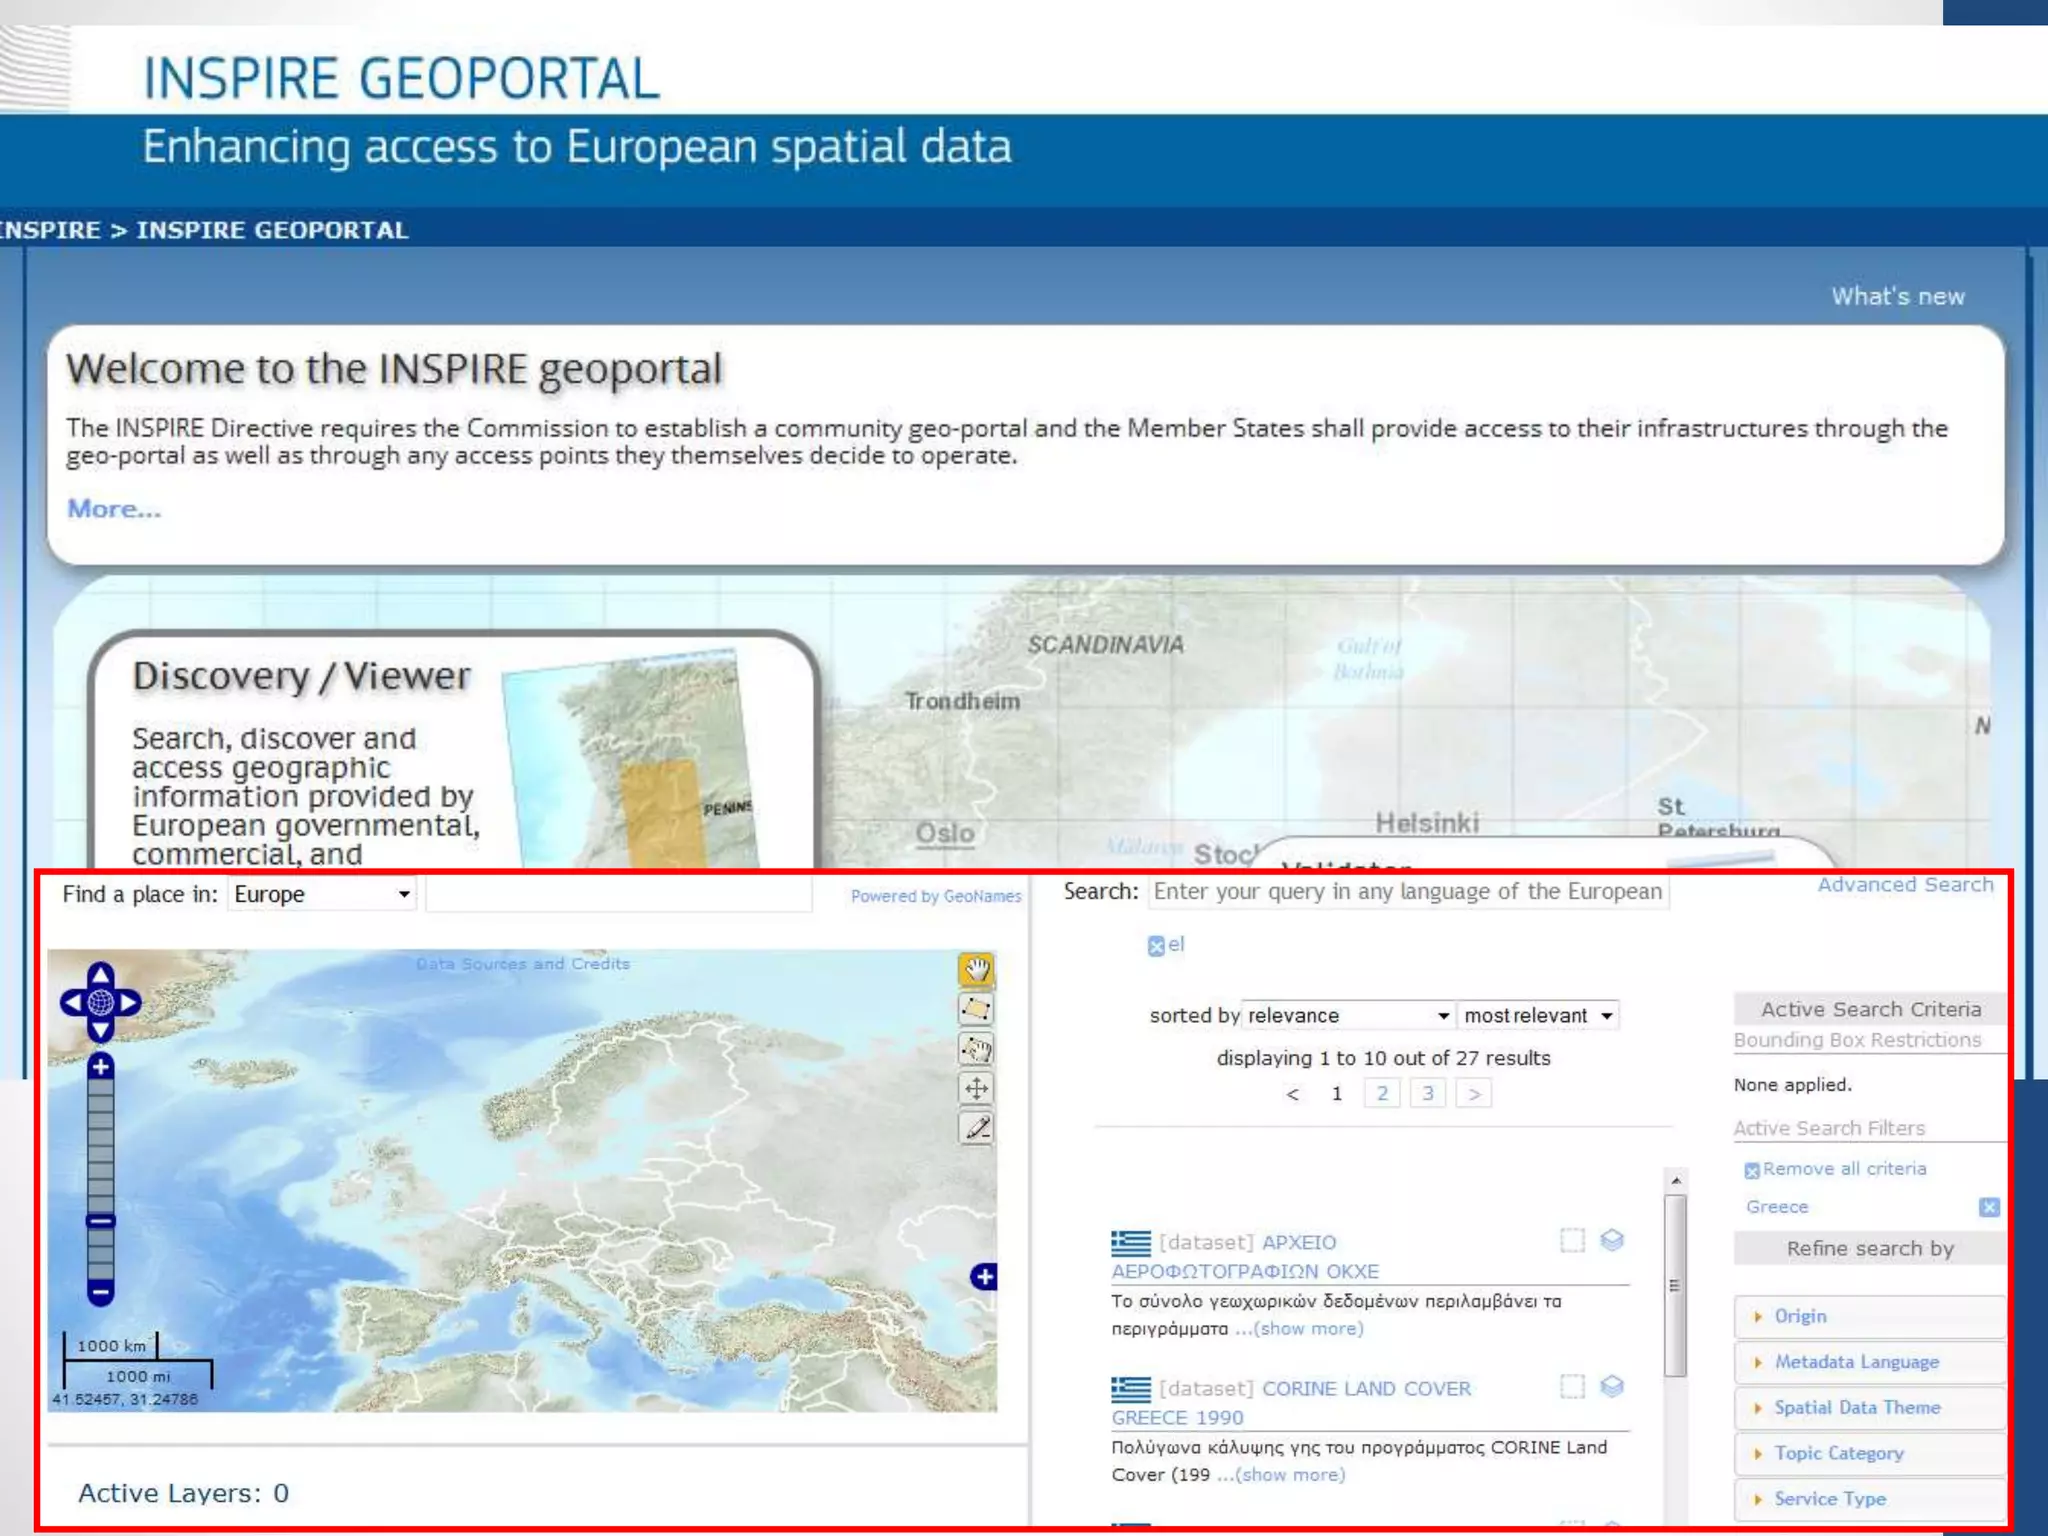Zoom to full extent with globe icon
2048x1536 pixels.
(100, 1002)
